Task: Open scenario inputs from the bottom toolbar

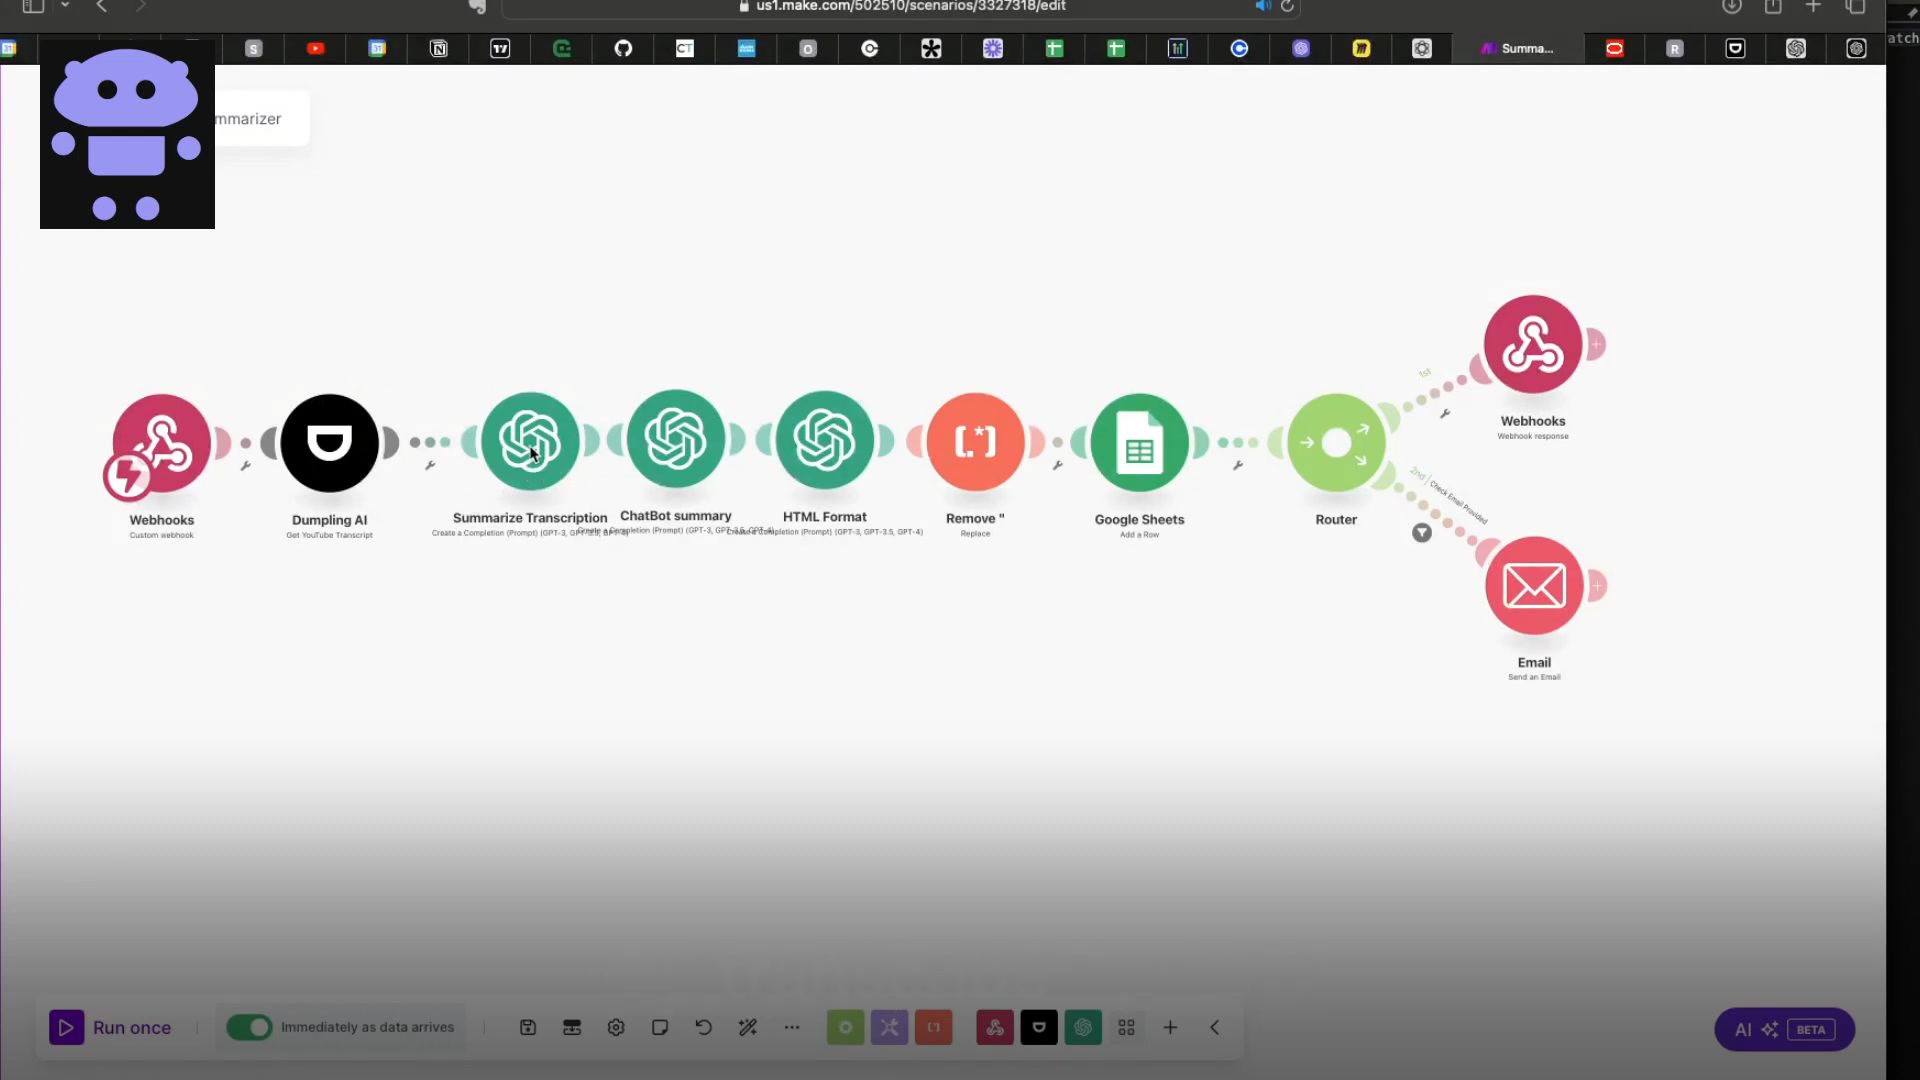Action: coord(572,1027)
